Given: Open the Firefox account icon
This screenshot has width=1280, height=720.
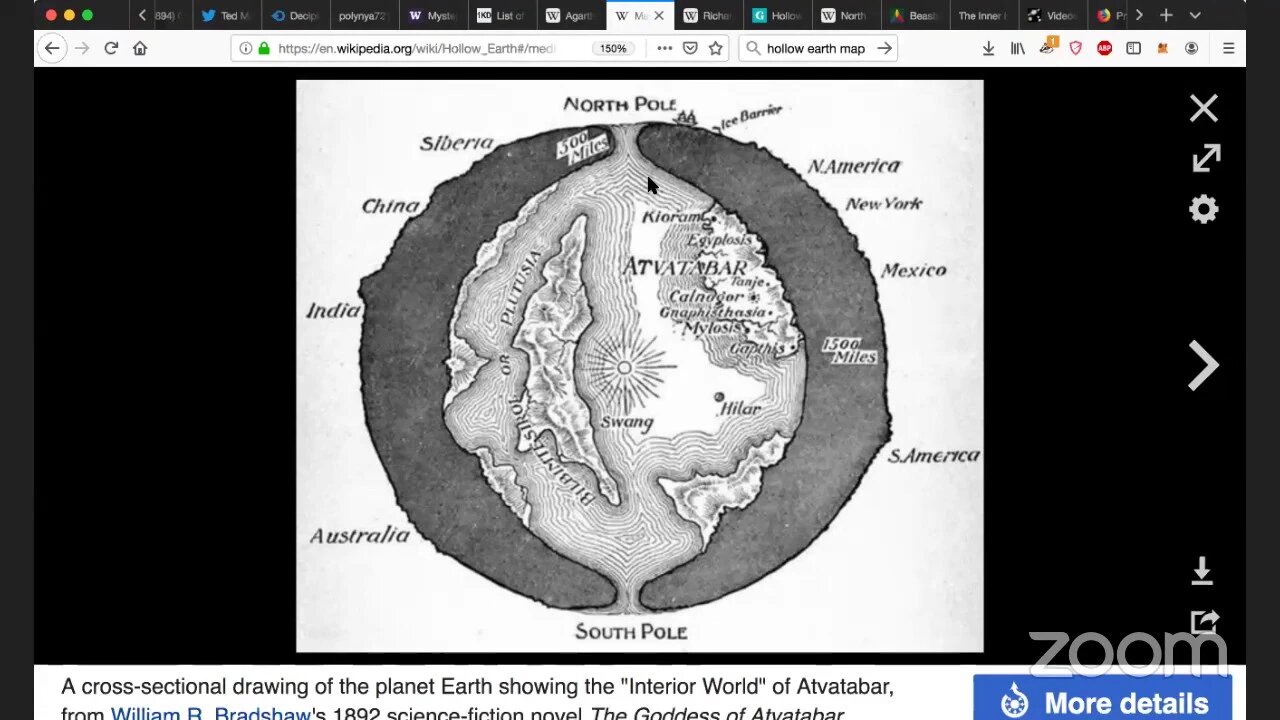Looking at the screenshot, I should (1191, 48).
